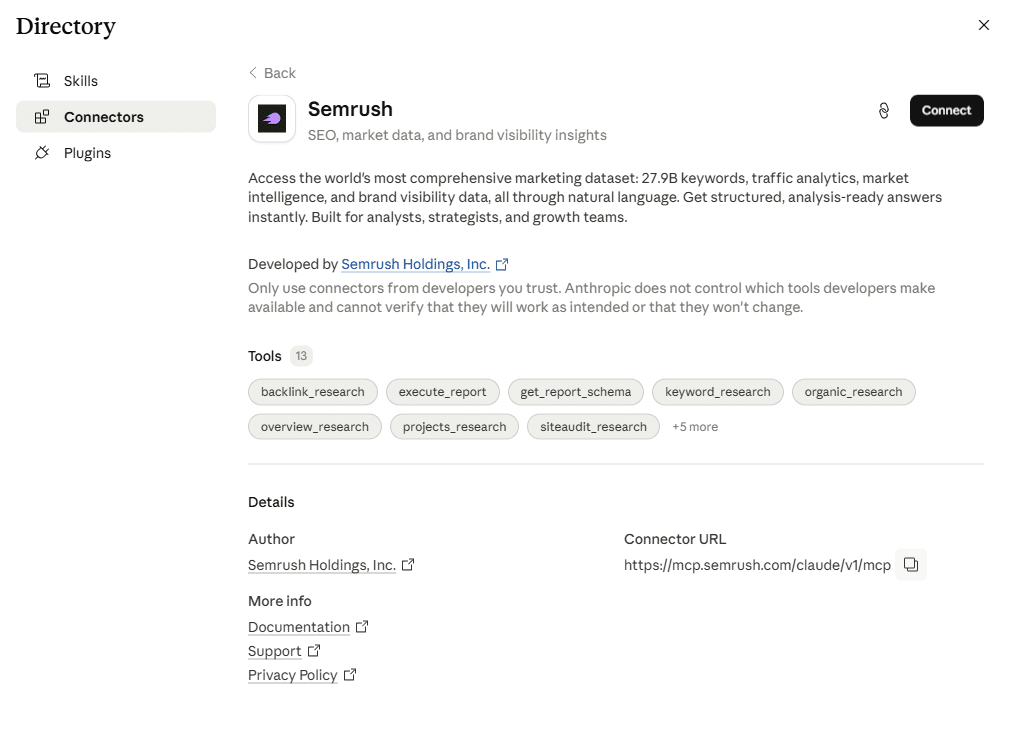1012x731 pixels.
Task: Click external link icon after 'Developed by' link
Action: tap(501, 264)
